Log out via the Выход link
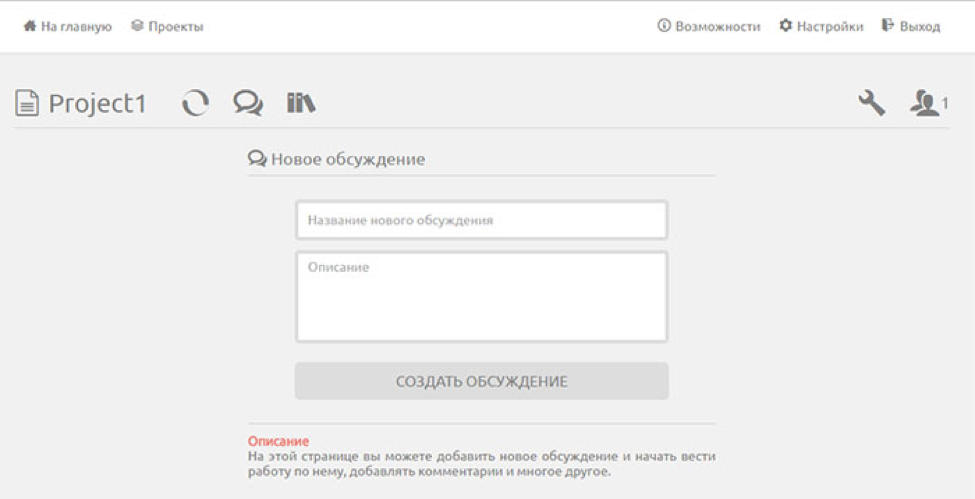The height and width of the screenshot is (499, 975). point(920,27)
